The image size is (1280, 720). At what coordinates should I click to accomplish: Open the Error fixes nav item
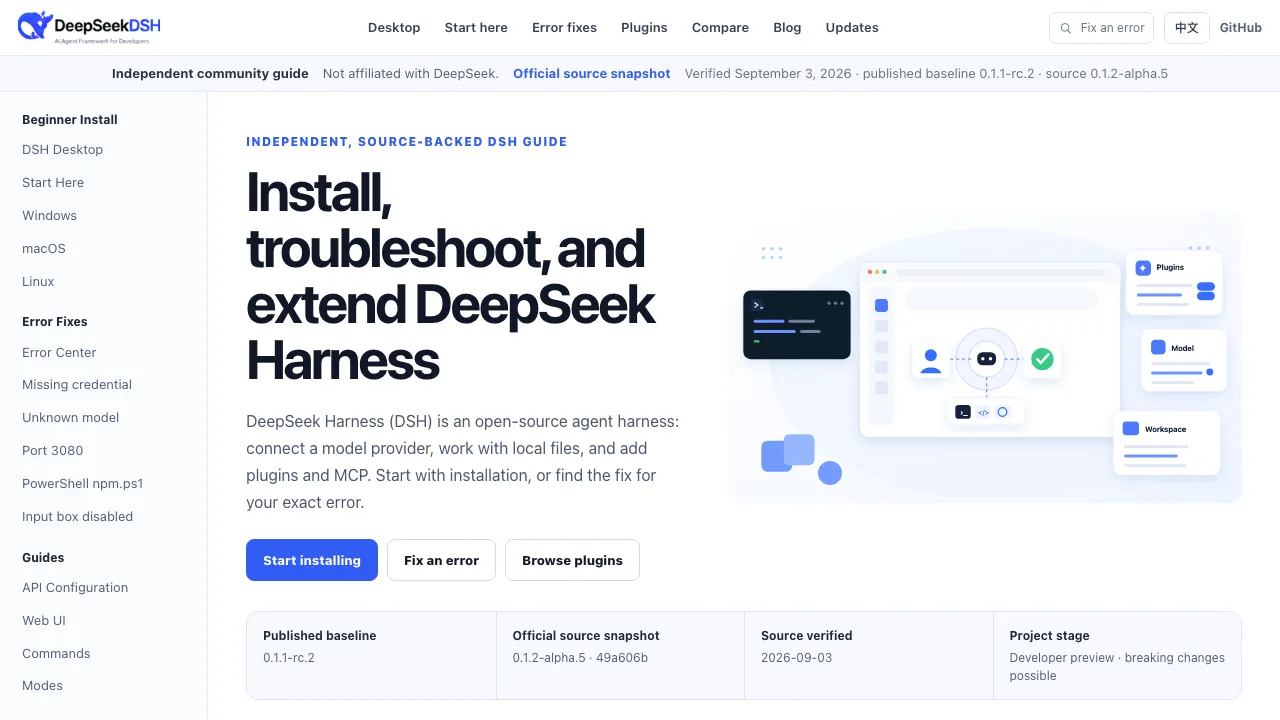[x=564, y=28]
